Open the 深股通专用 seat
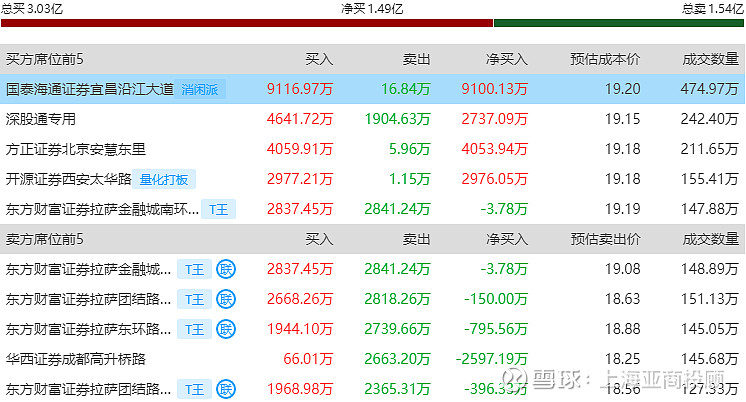This screenshot has width=746, height=402. pyautogui.click(x=41, y=119)
